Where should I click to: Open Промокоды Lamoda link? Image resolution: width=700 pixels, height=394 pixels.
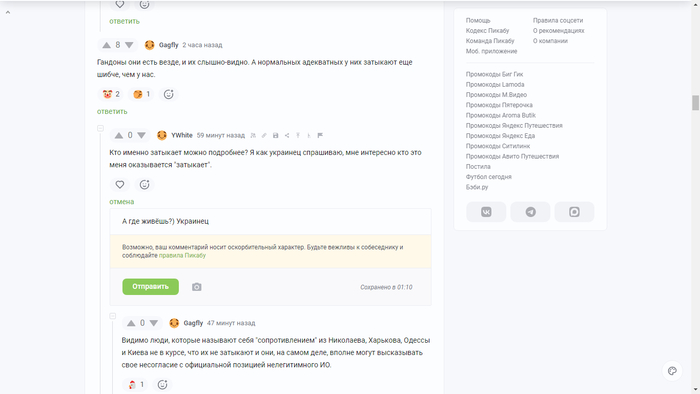(495, 85)
